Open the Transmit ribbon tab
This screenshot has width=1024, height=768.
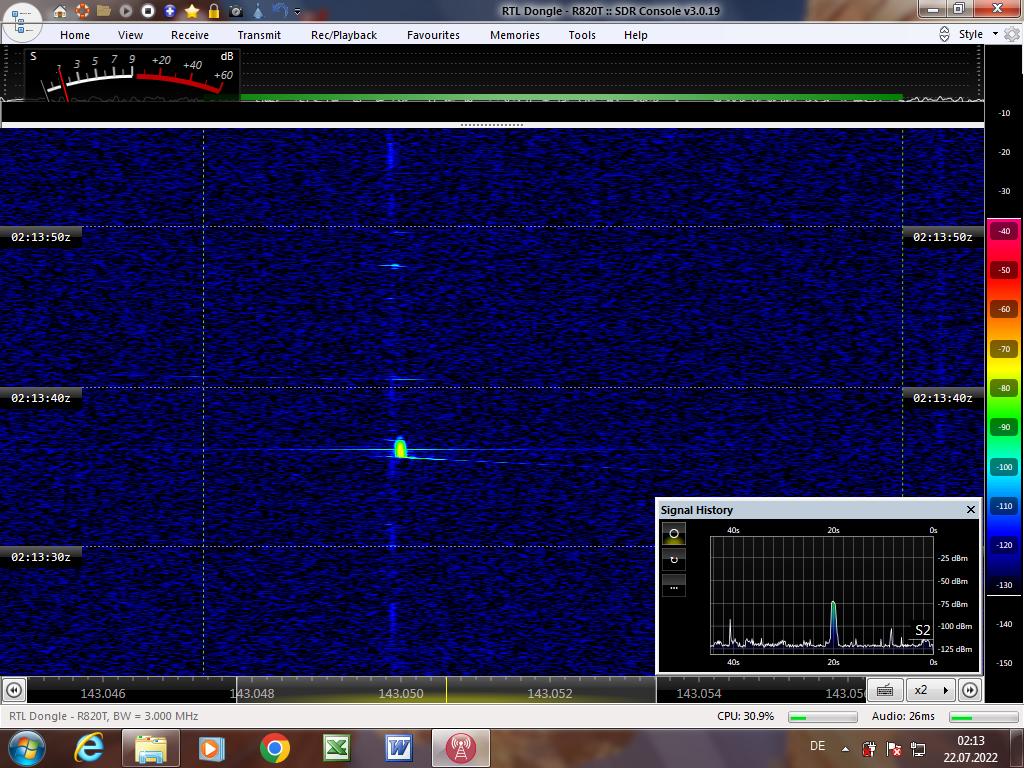259,35
